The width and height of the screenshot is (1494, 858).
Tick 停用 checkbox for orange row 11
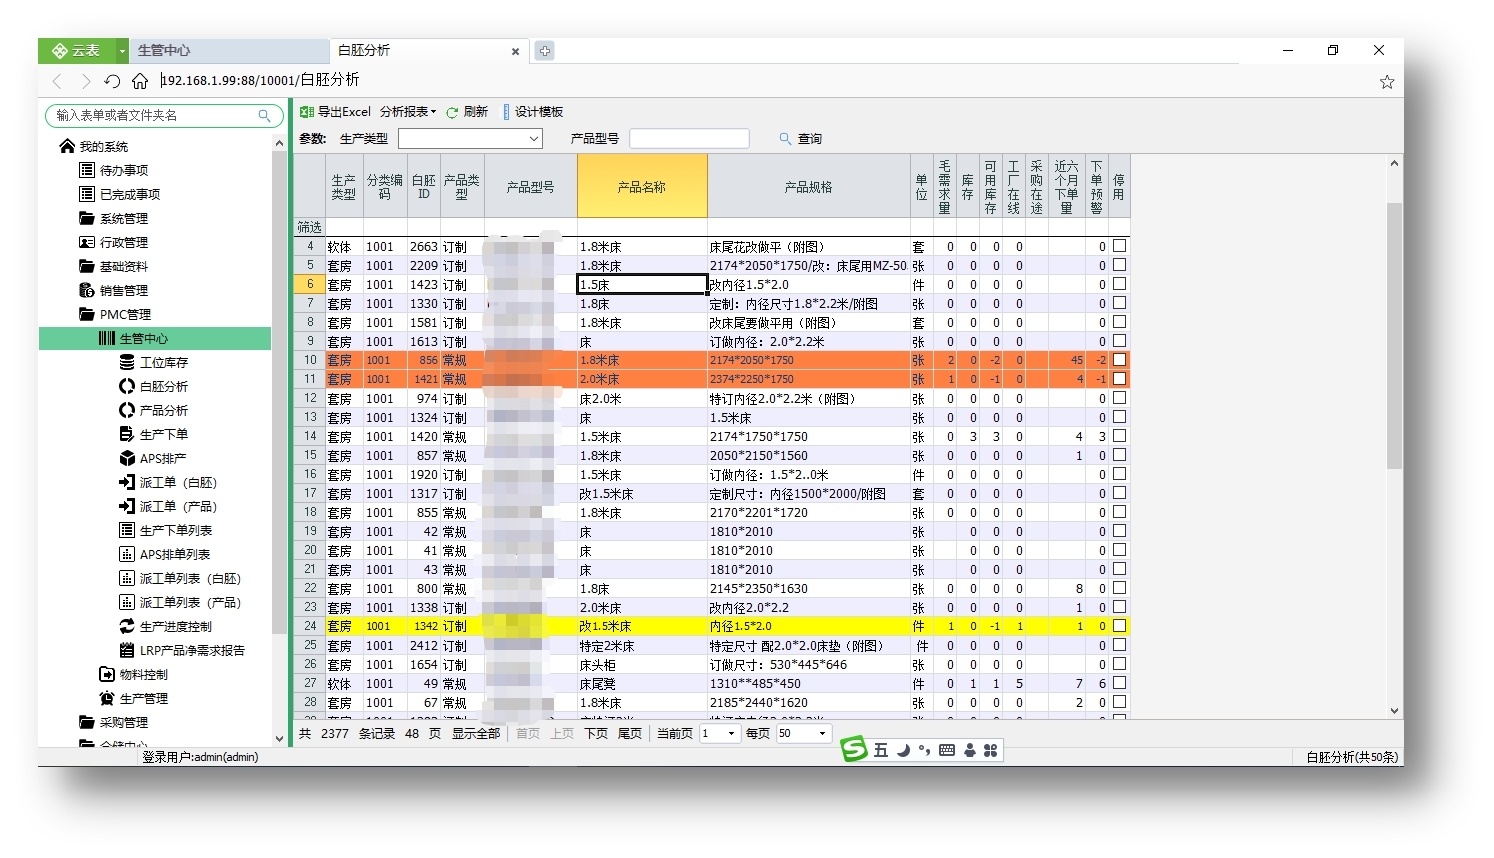coord(1119,378)
